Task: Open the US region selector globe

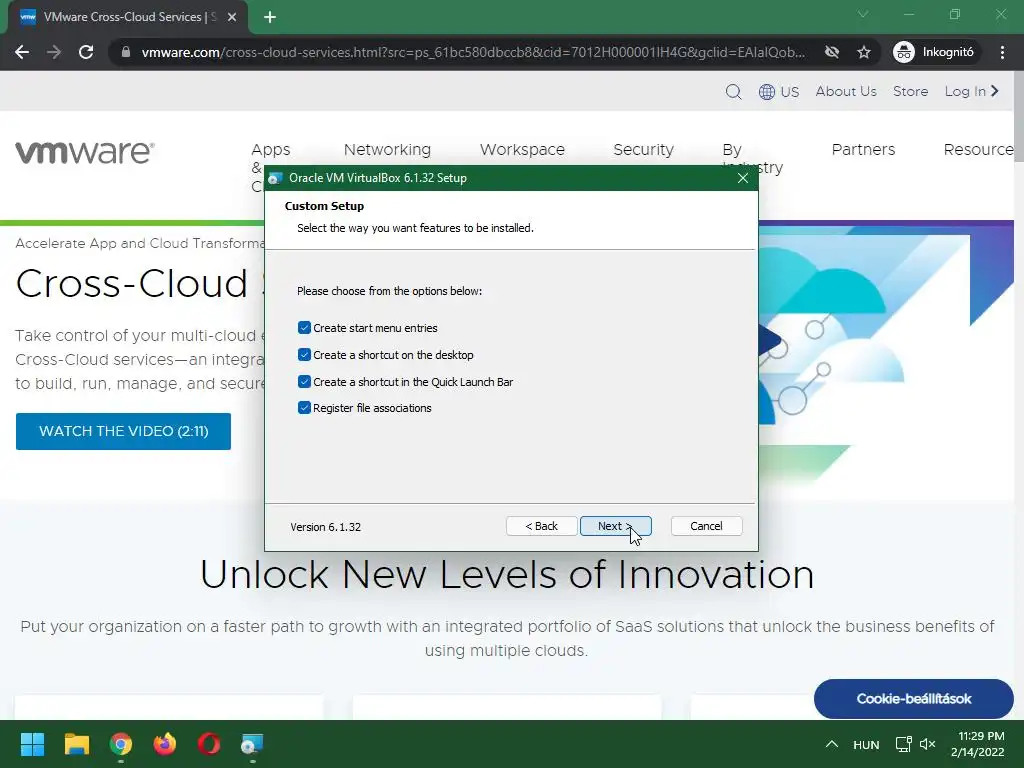Action: click(779, 91)
